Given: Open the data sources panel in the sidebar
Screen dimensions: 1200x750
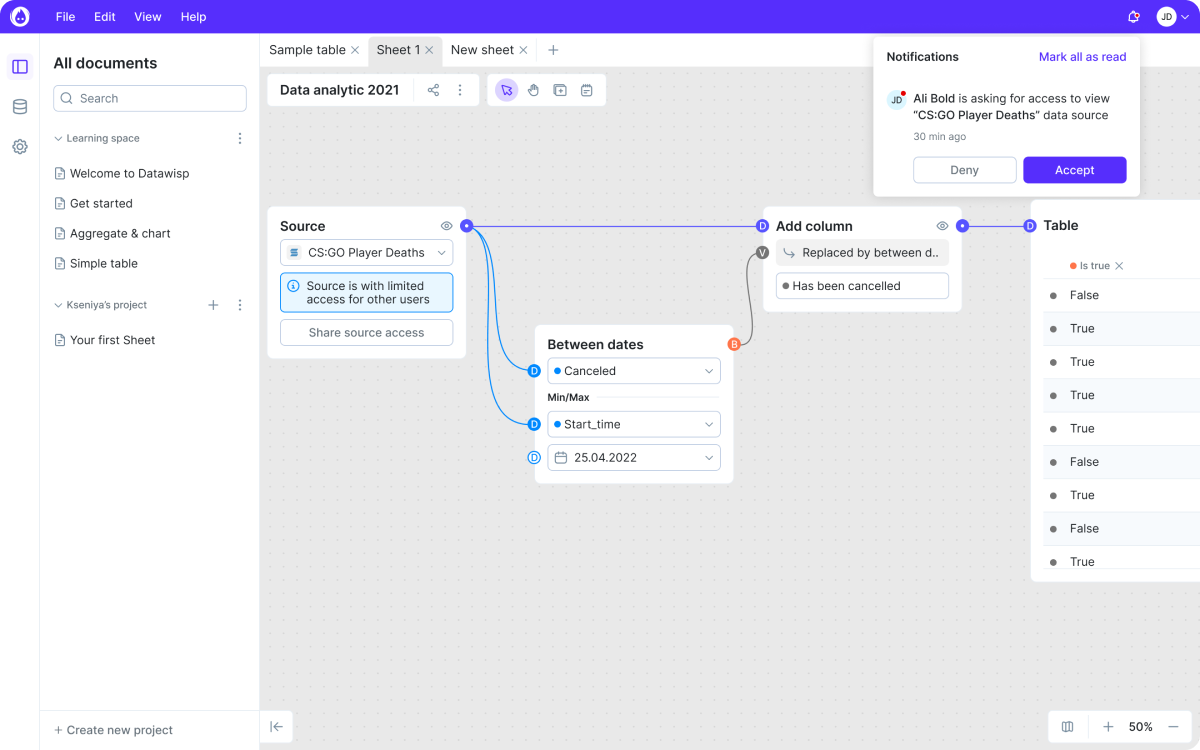Looking at the screenshot, I should pyautogui.click(x=19, y=106).
